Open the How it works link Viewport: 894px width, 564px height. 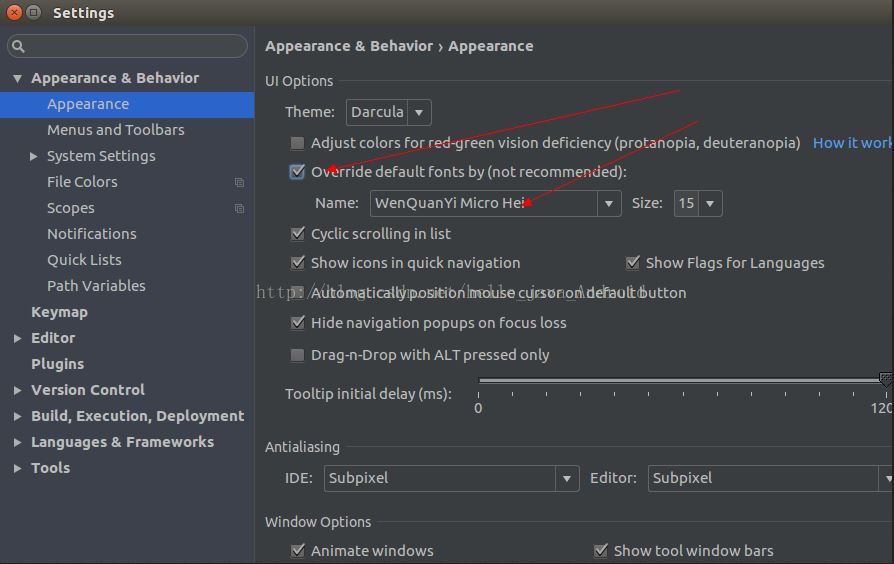point(852,143)
